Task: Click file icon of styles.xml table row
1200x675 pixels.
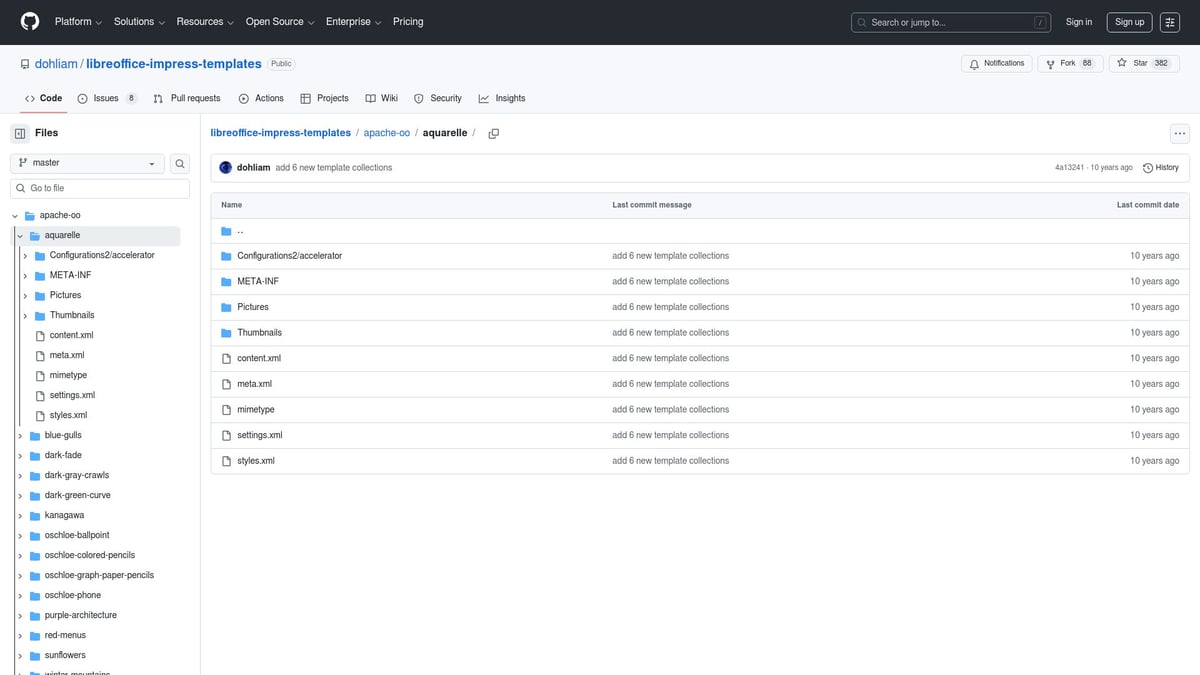Action: 226,461
